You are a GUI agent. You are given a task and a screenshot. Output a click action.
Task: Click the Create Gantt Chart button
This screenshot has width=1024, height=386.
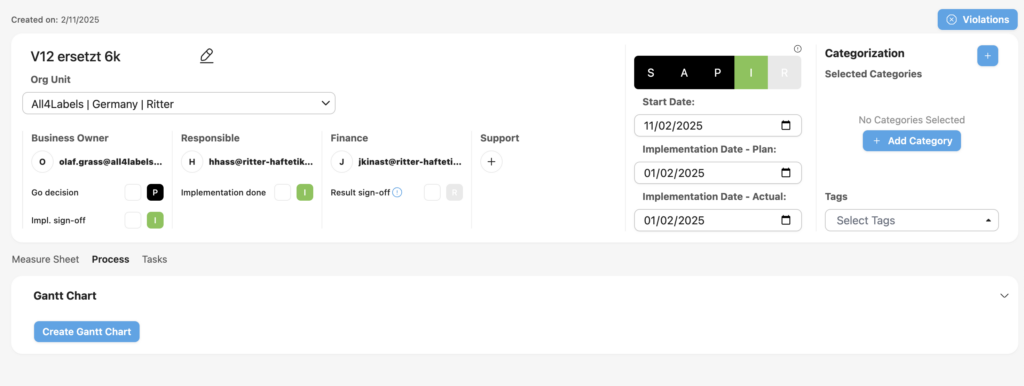click(x=87, y=332)
